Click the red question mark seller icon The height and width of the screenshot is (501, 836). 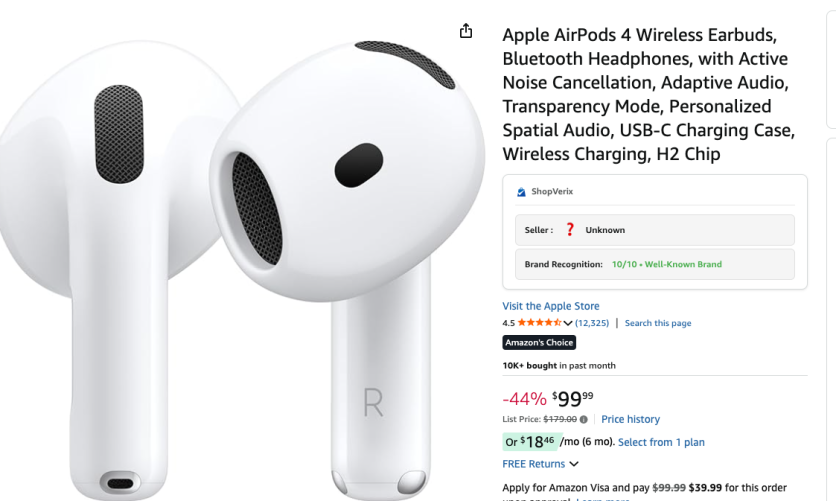[x=569, y=230]
